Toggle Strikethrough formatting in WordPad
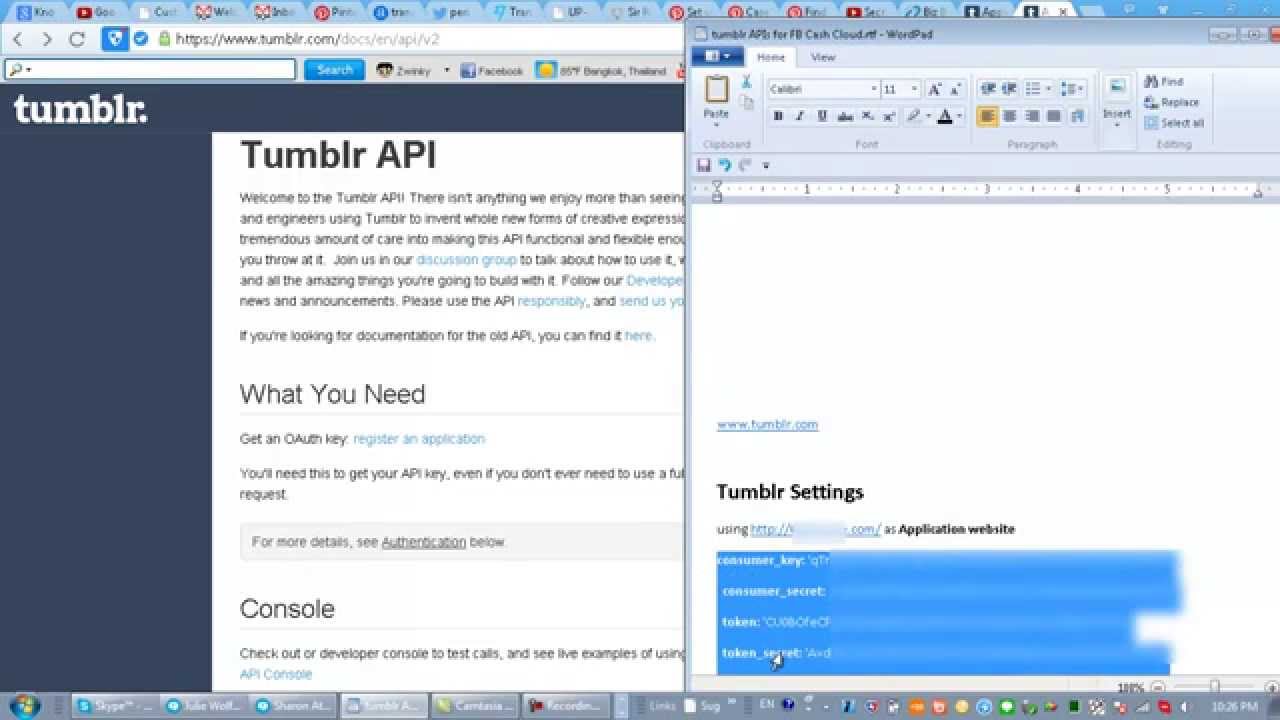1280x720 pixels. [845, 116]
